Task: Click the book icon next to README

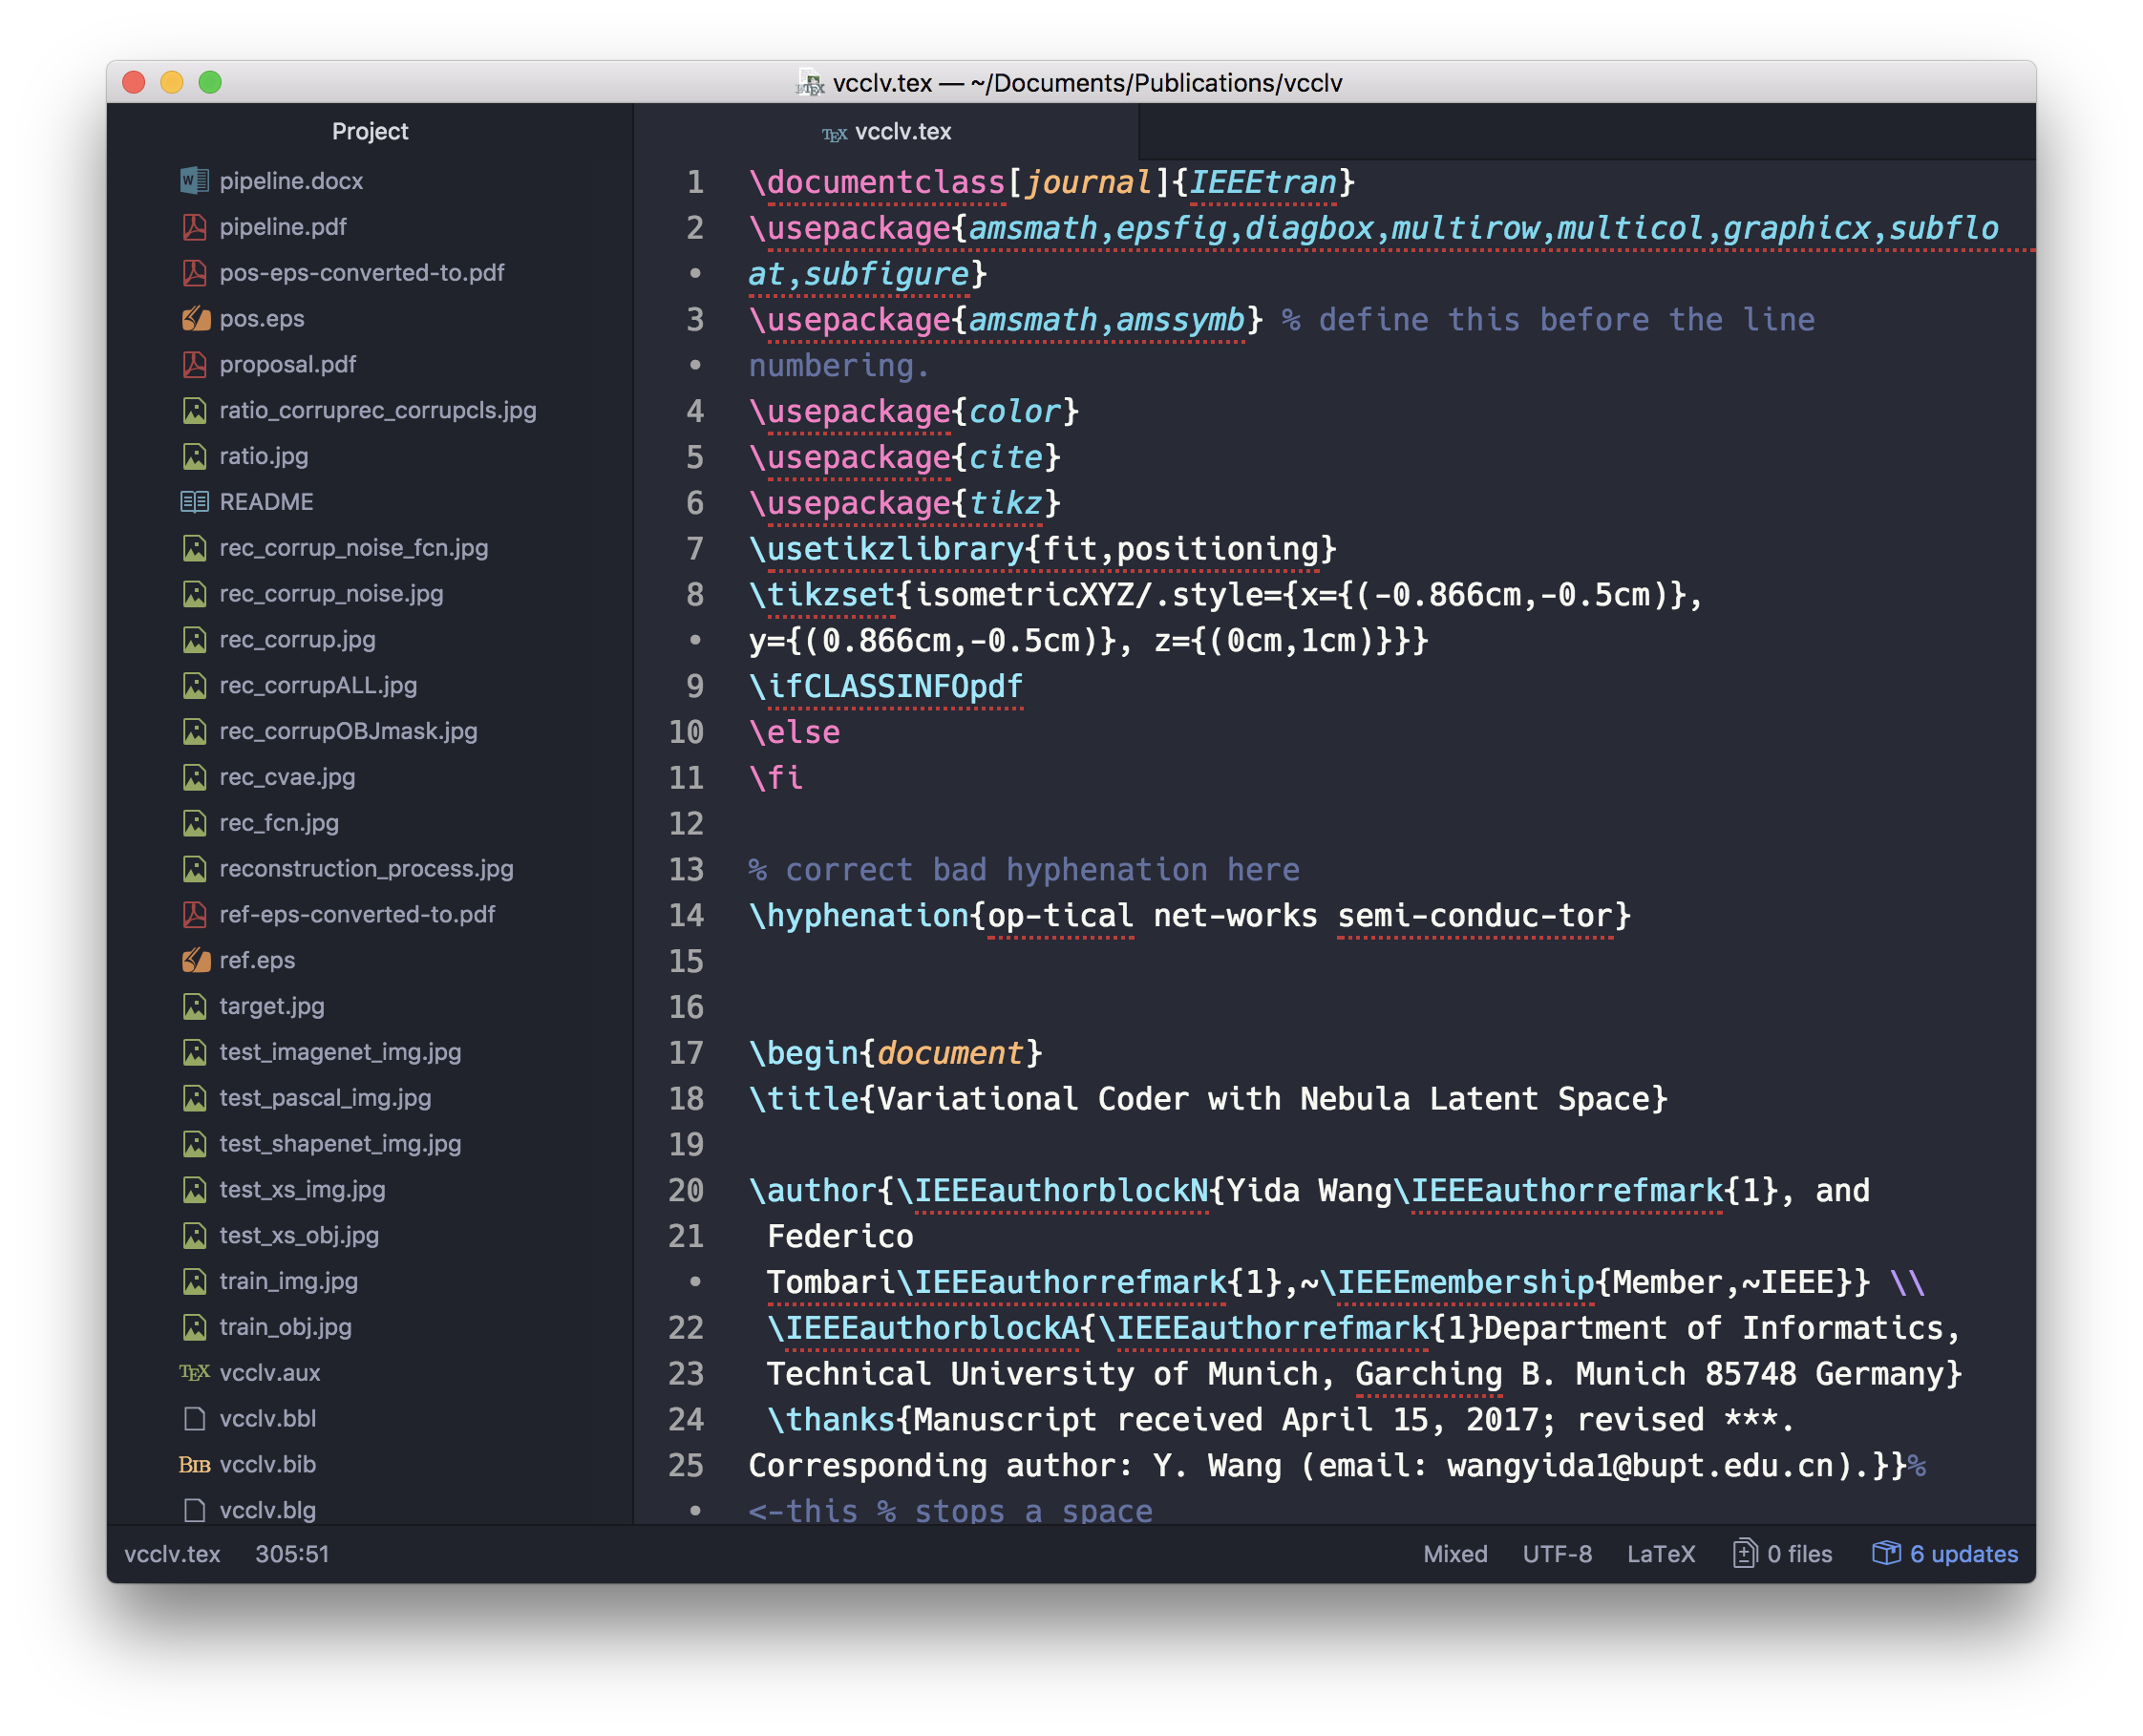Action: (x=194, y=502)
